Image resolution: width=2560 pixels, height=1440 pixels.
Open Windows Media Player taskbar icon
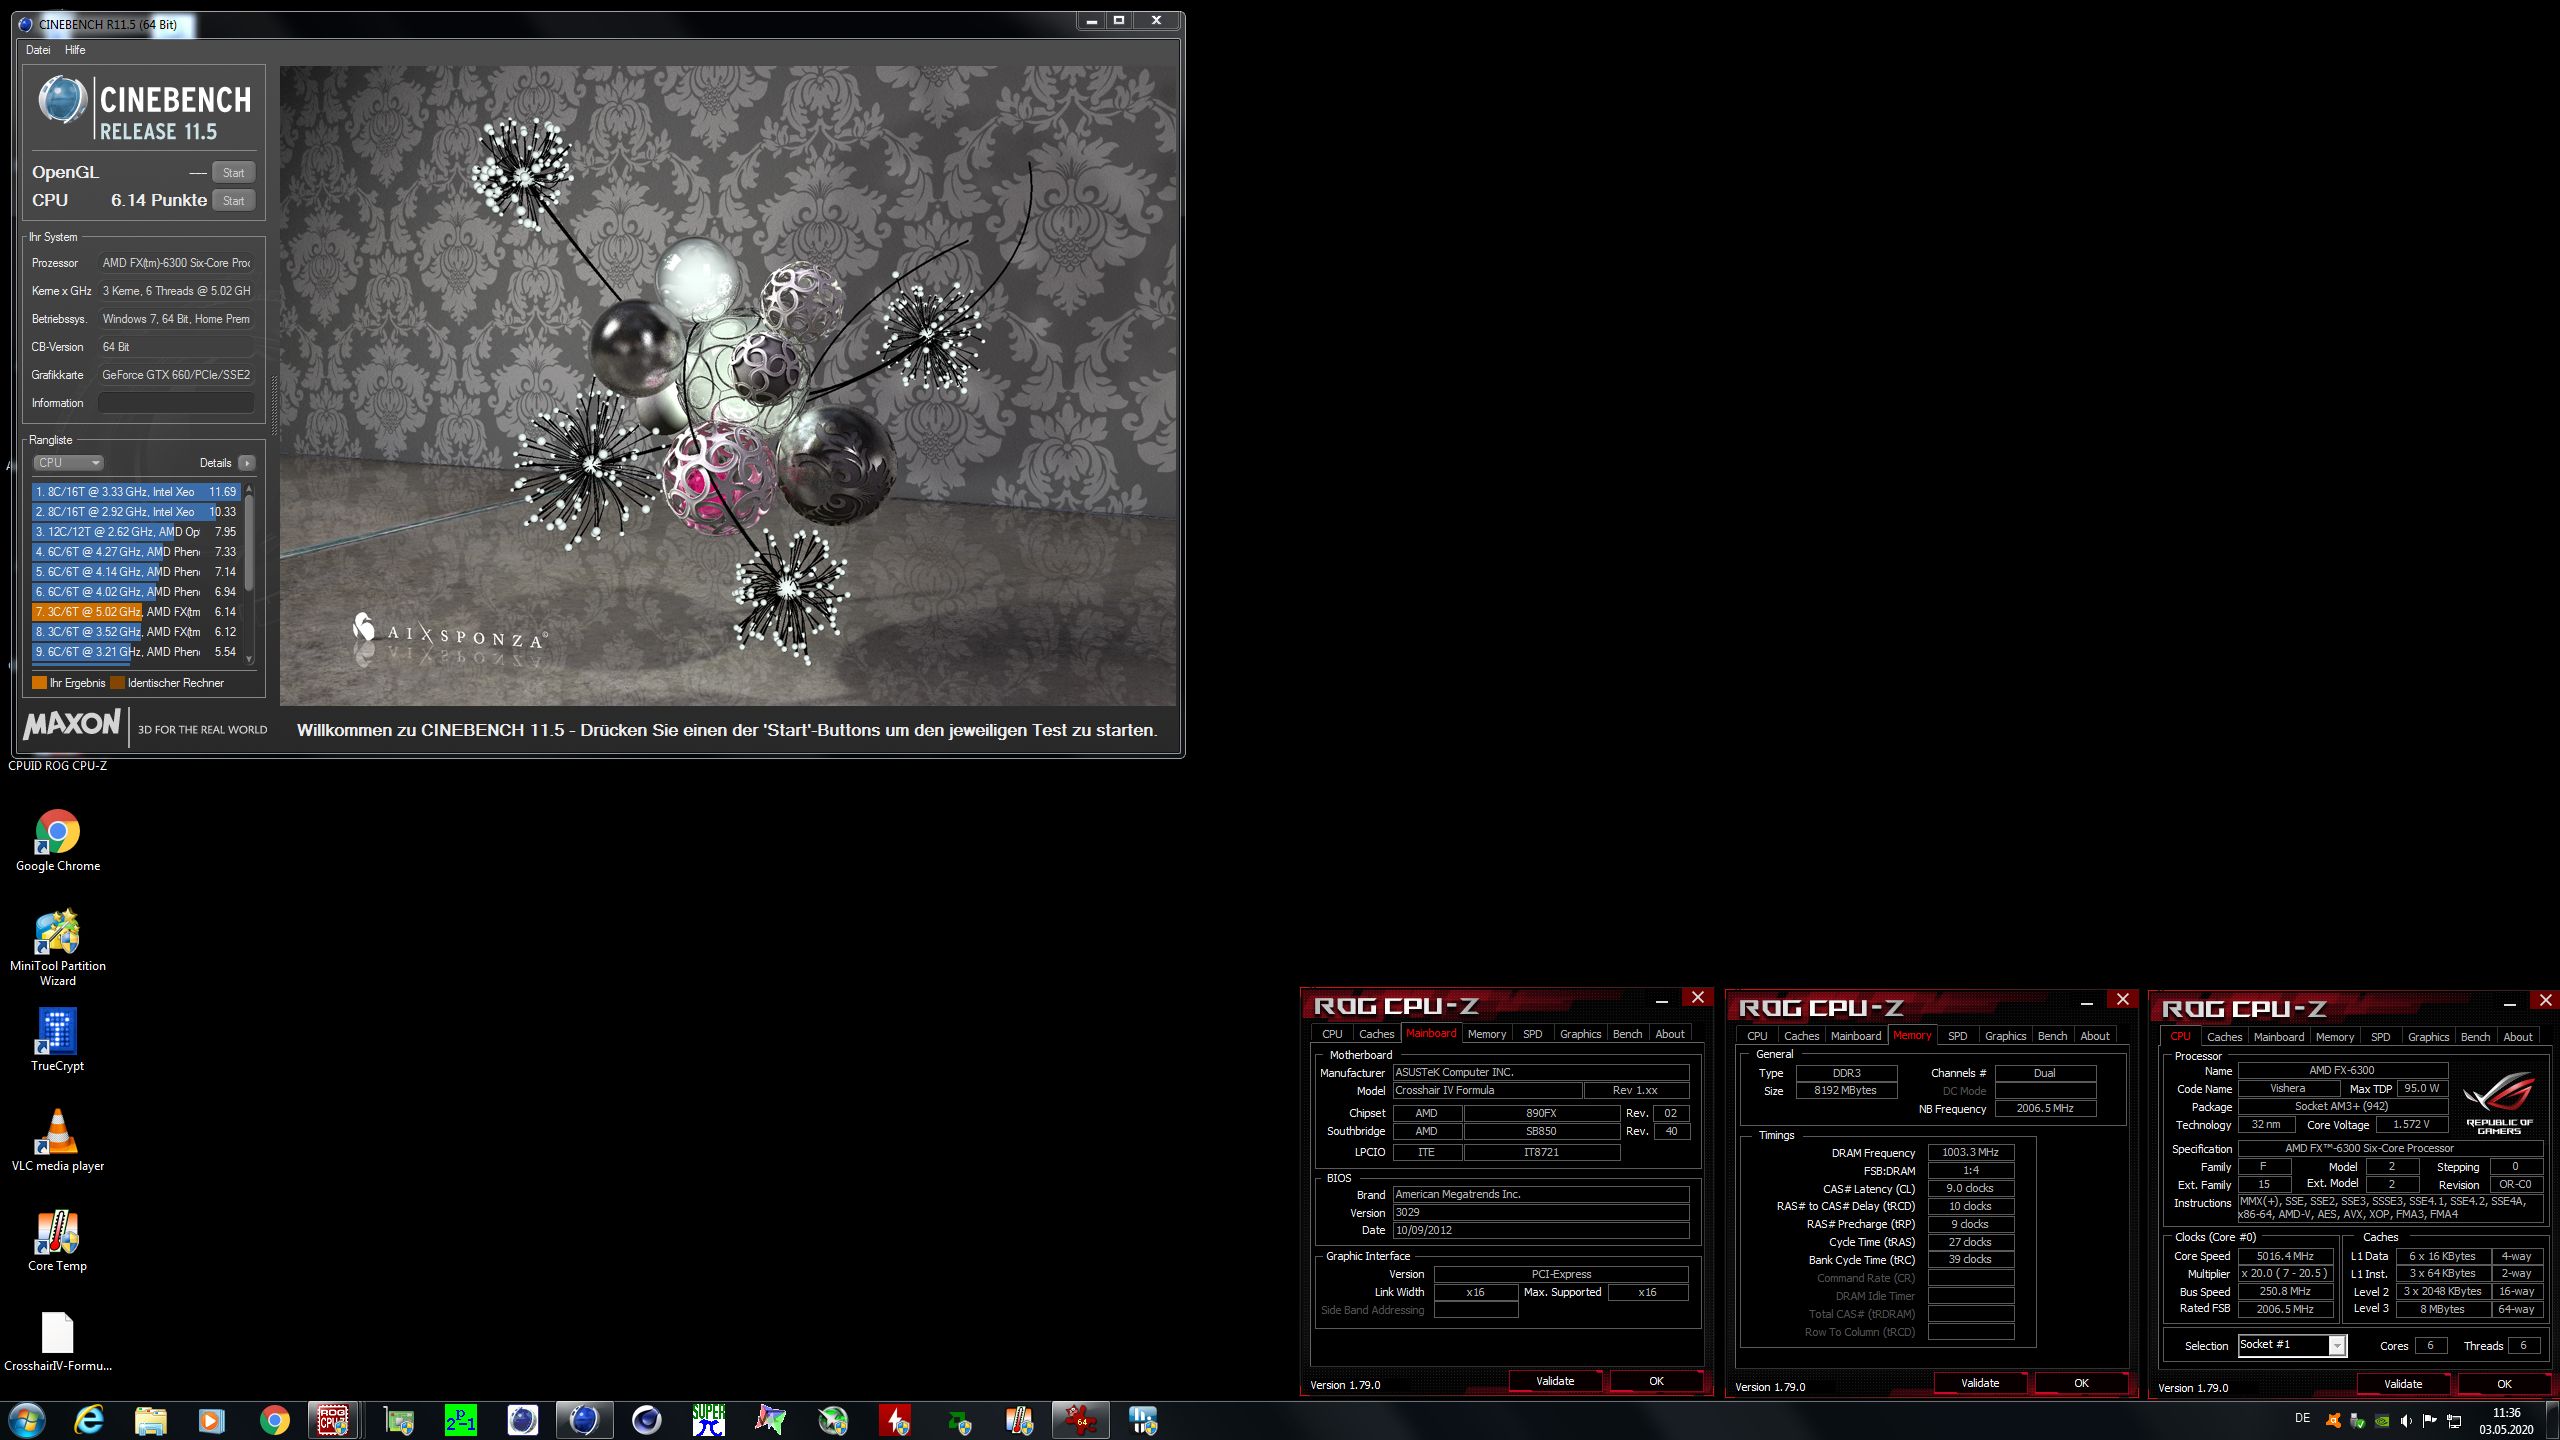point(211,1420)
